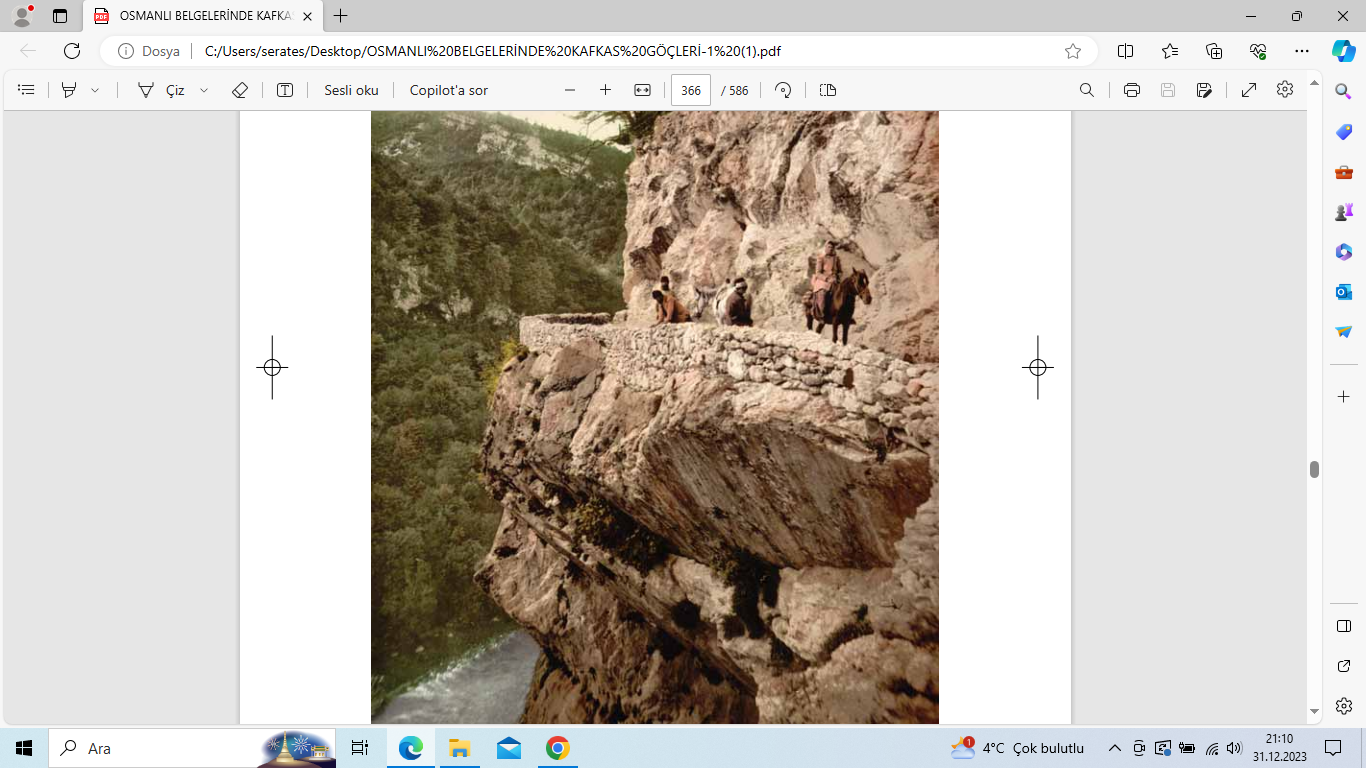This screenshot has height=768, width=1366.
Task: Search within the PDF document
Action: (x=1087, y=90)
